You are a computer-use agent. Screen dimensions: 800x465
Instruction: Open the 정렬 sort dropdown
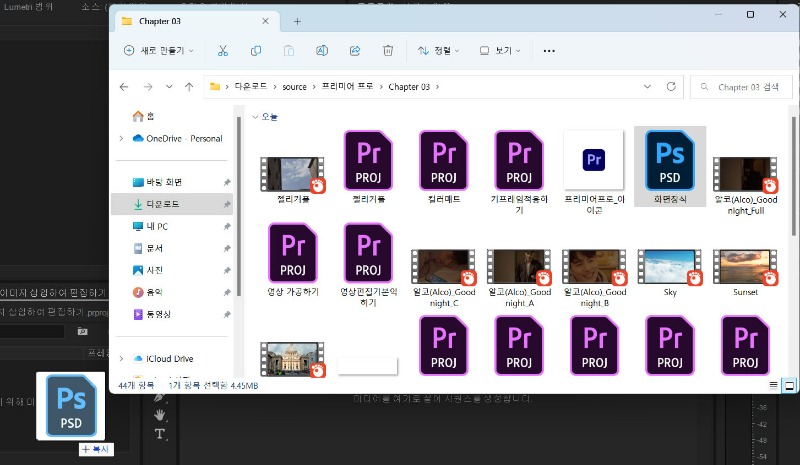pyautogui.click(x=439, y=51)
